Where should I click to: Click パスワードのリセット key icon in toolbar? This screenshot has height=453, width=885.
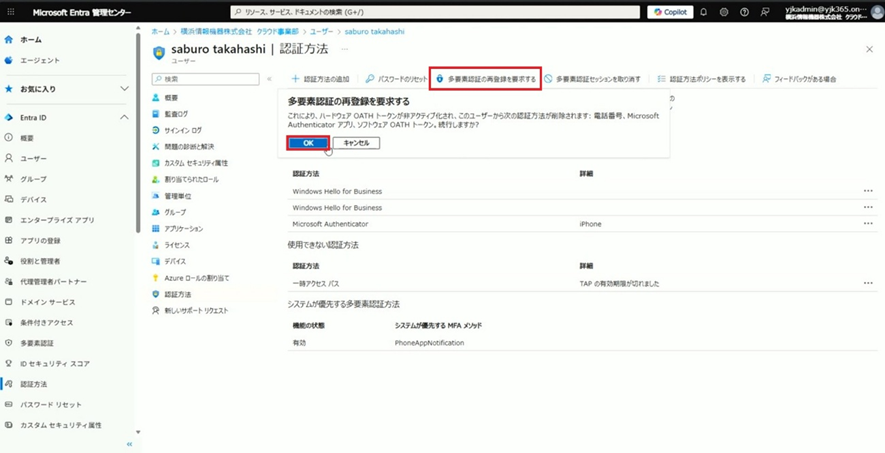(x=370, y=78)
